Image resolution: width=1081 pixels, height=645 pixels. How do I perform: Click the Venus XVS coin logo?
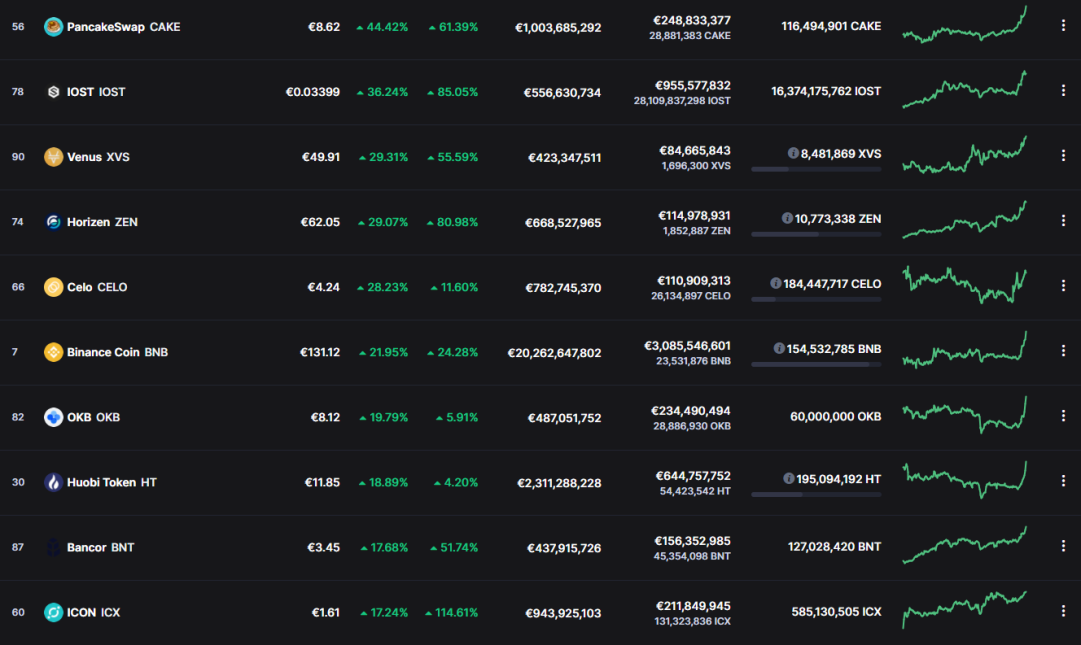point(53,157)
